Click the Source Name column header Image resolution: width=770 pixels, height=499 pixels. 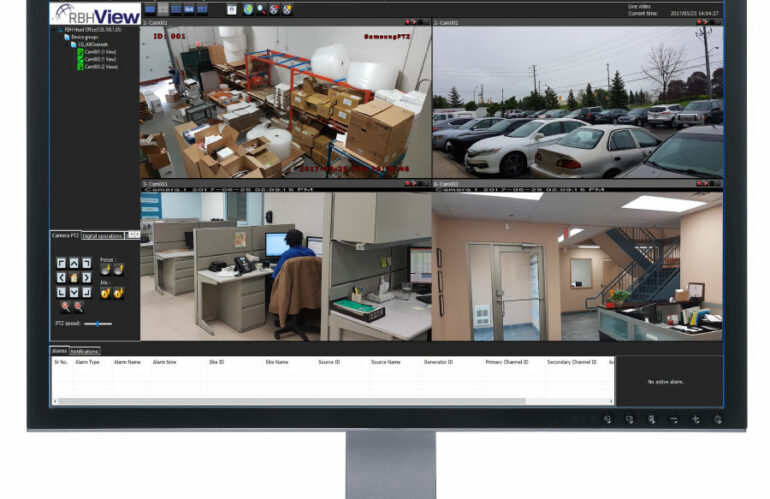coord(385,362)
